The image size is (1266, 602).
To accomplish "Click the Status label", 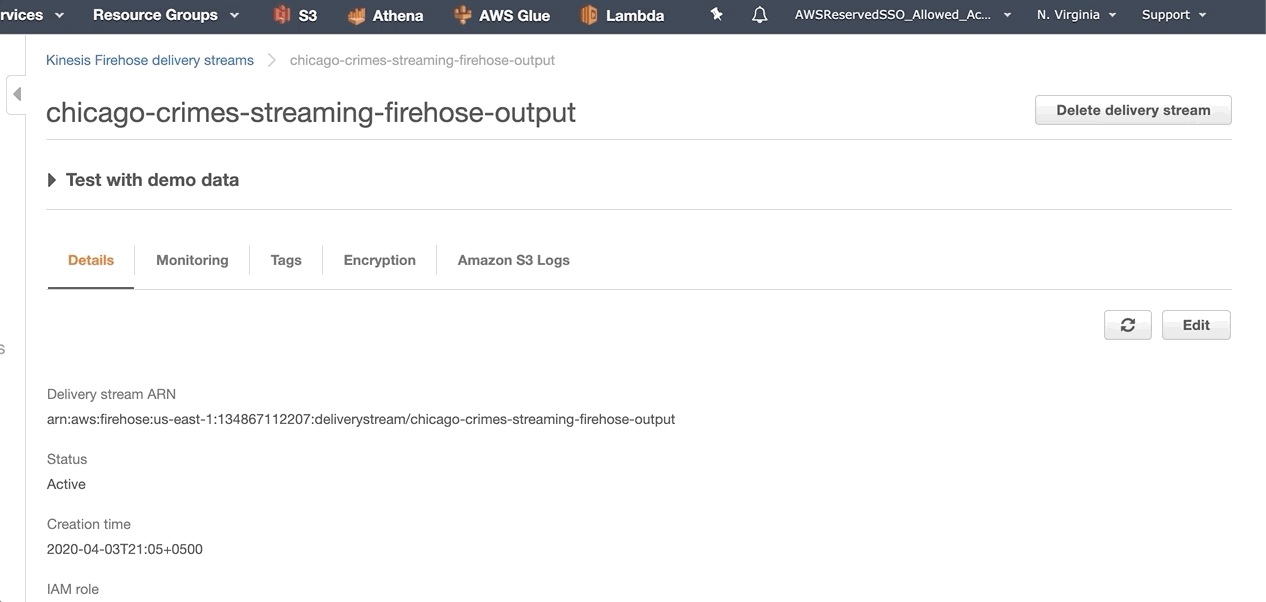I will (67, 459).
